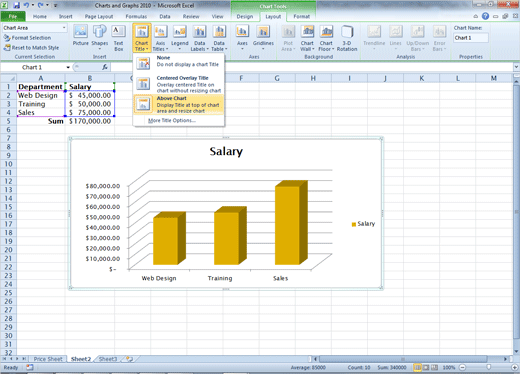The height and width of the screenshot is (374, 520).
Task: Select Page Break Preview view
Action: [x=434, y=367]
